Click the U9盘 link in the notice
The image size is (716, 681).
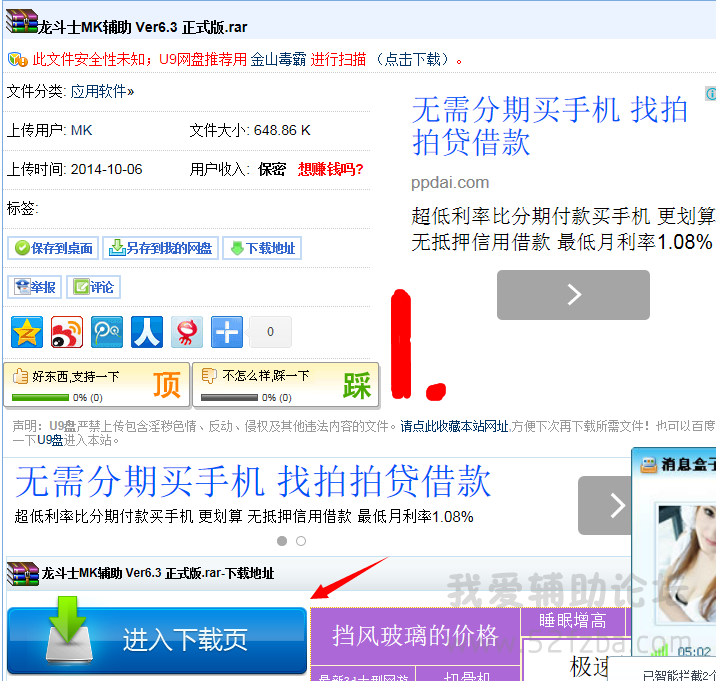(x=50, y=441)
